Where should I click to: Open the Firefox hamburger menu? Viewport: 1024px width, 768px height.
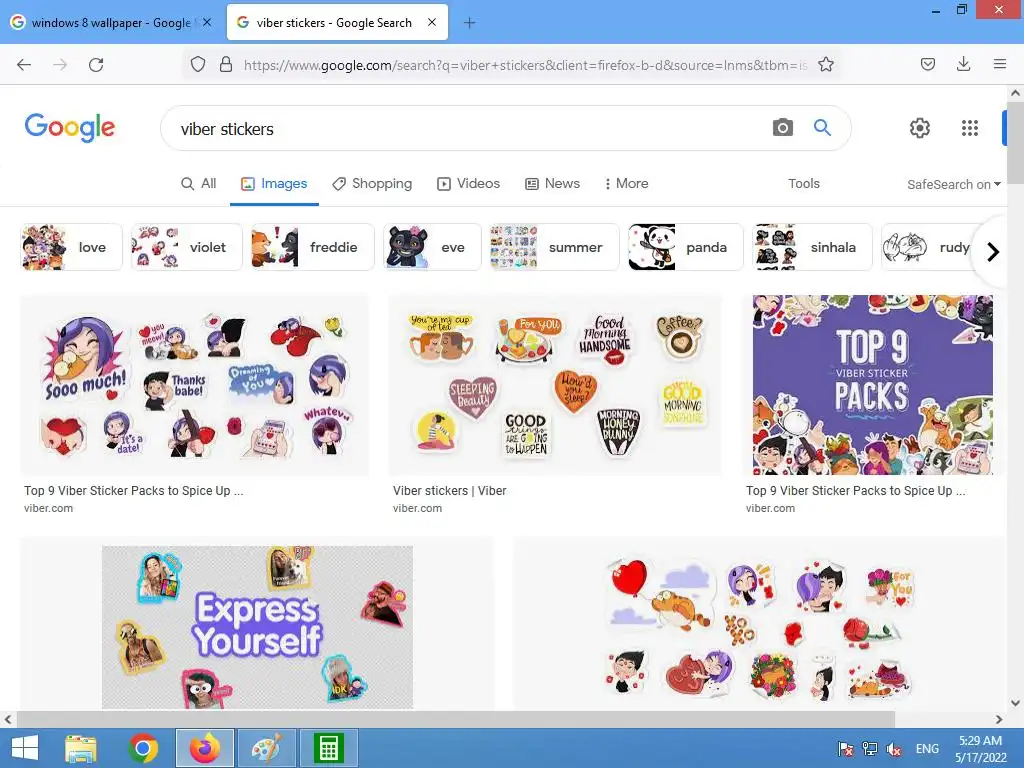pyautogui.click(x=999, y=64)
